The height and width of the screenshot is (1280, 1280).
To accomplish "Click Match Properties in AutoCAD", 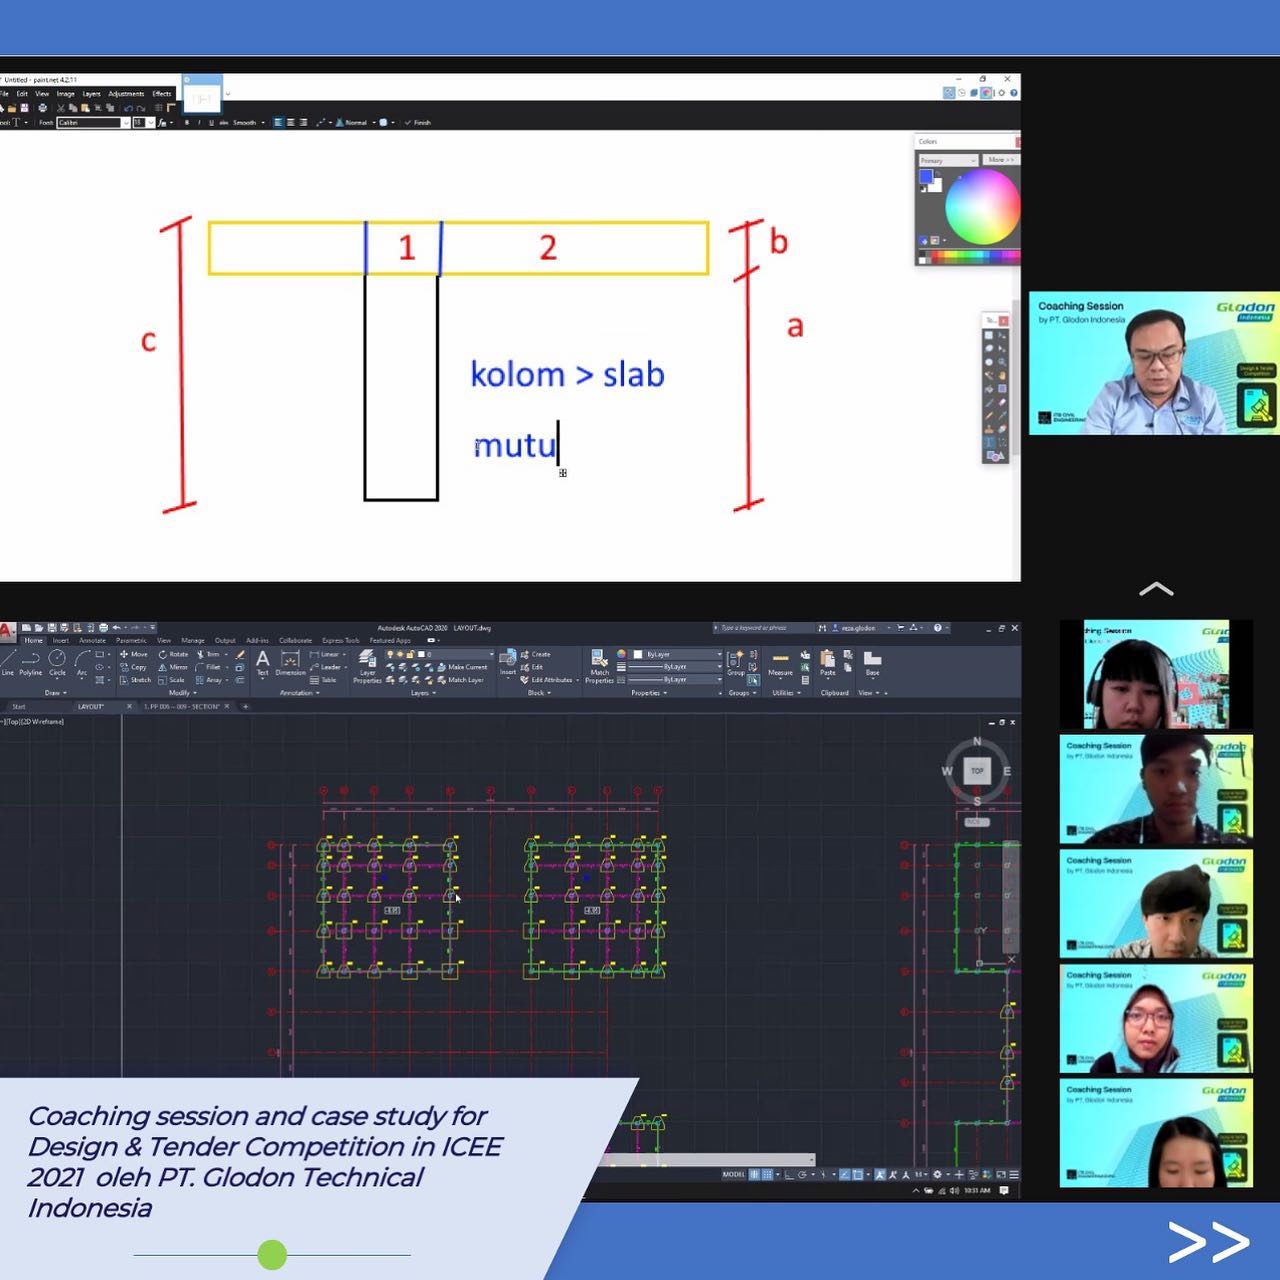I will coord(599,666).
